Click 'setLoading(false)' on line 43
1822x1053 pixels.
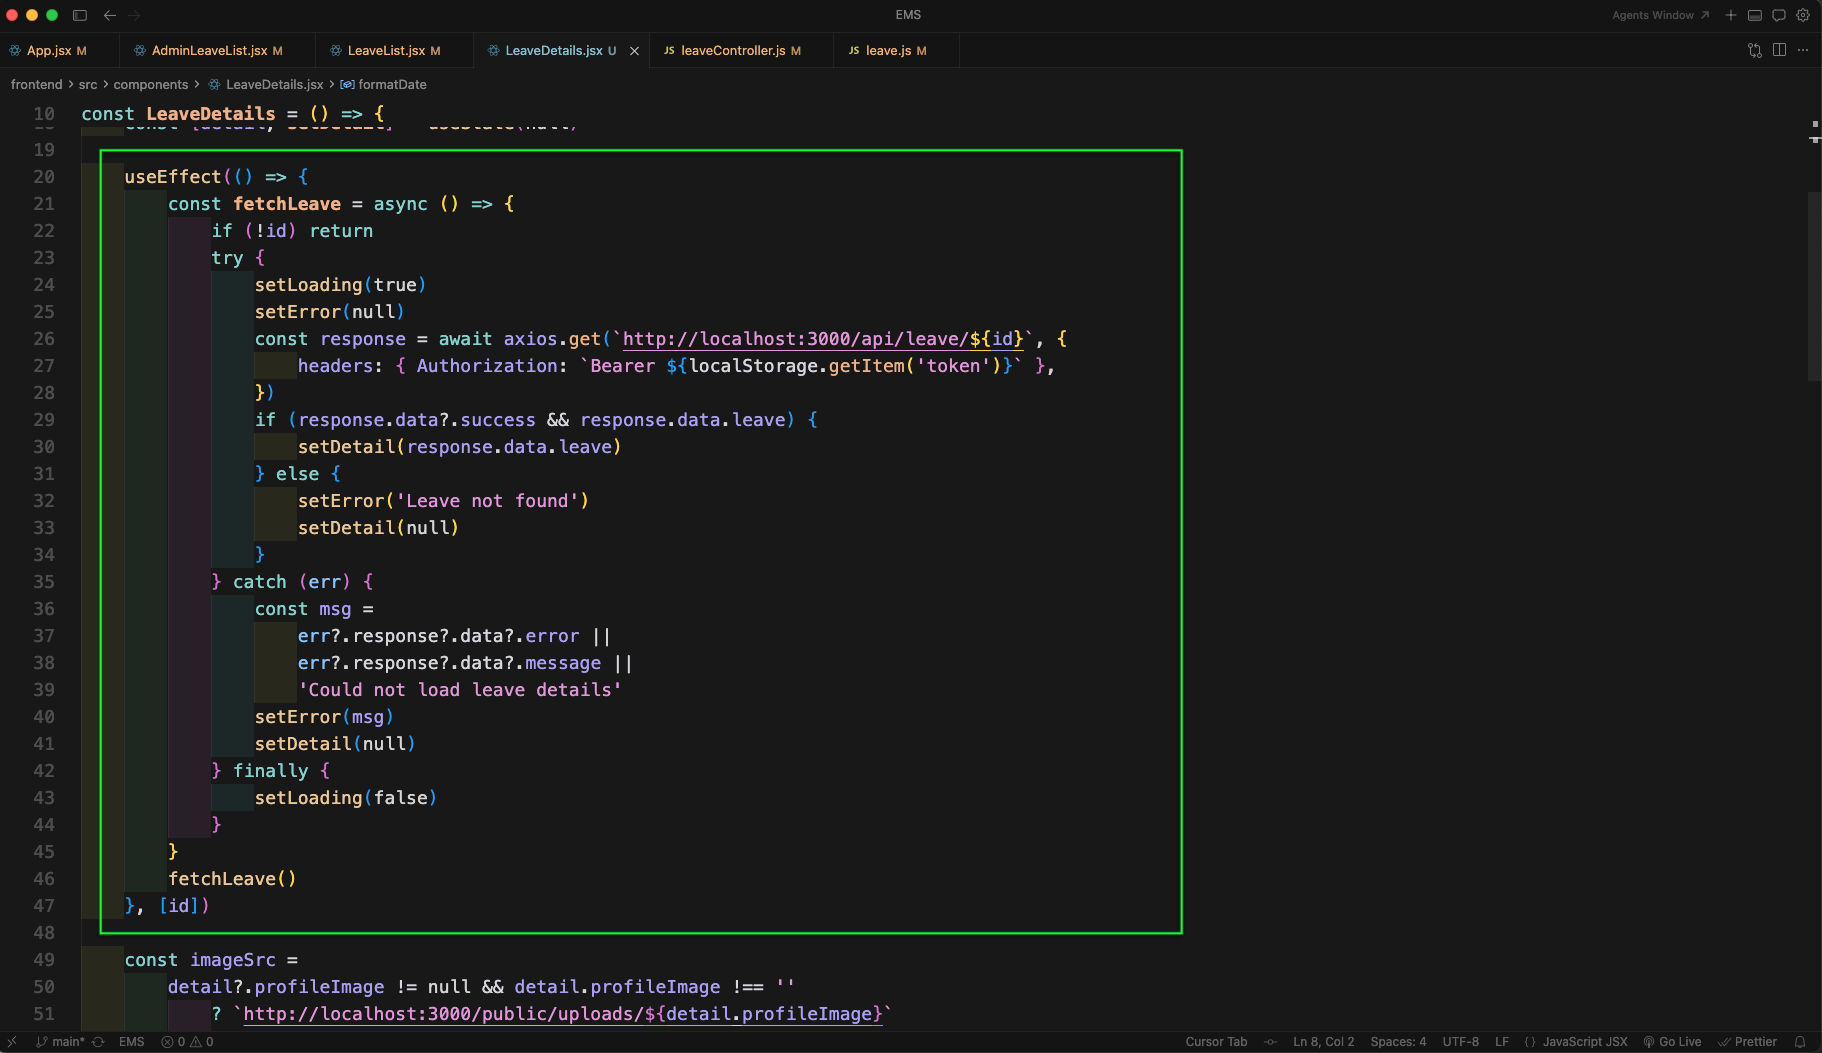(x=346, y=798)
